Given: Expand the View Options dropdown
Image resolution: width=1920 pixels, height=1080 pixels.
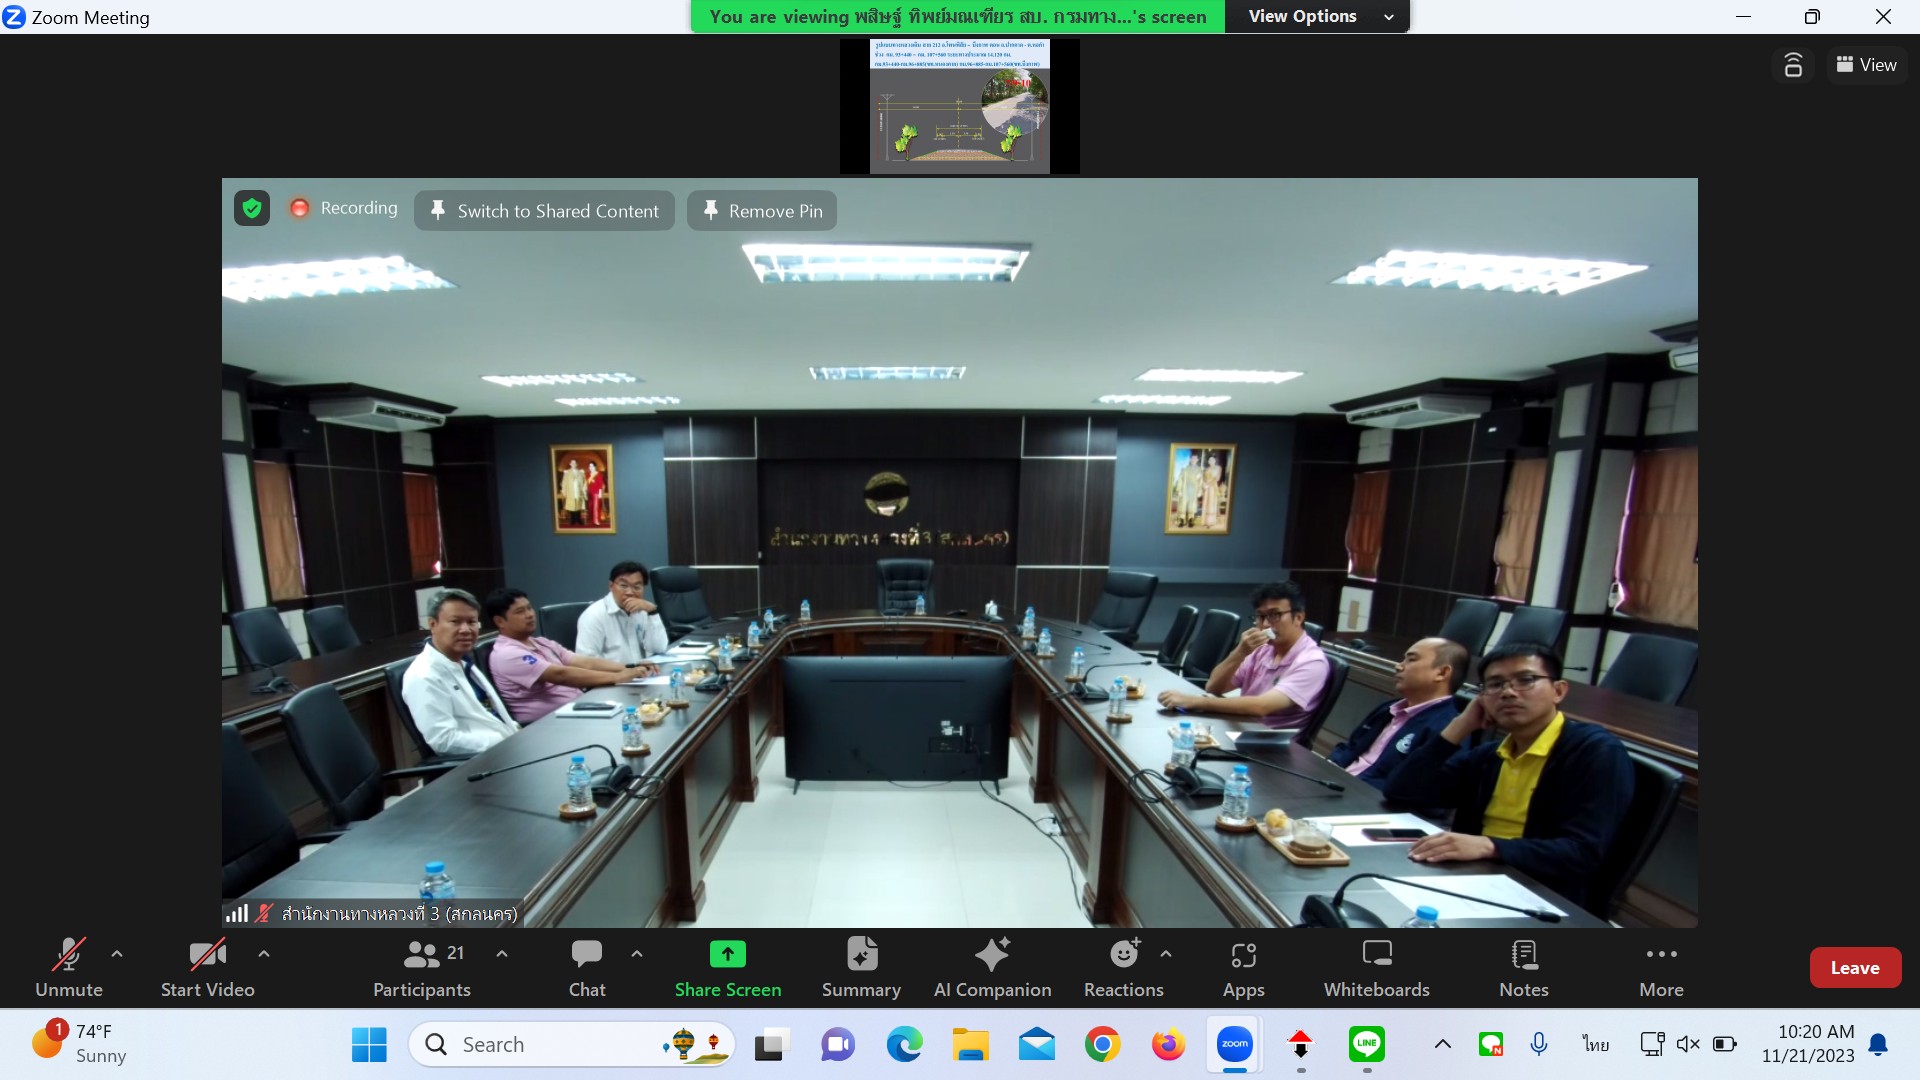Looking at the screenshot, I should [1317, 16].
